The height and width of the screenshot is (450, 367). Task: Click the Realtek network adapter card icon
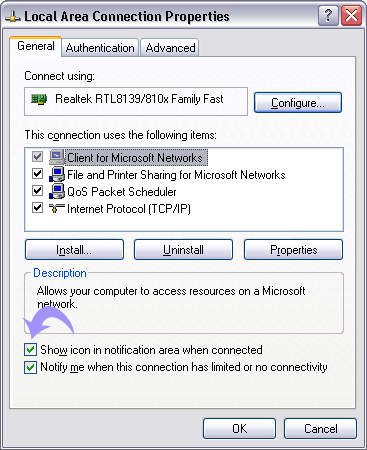(39, 99)
